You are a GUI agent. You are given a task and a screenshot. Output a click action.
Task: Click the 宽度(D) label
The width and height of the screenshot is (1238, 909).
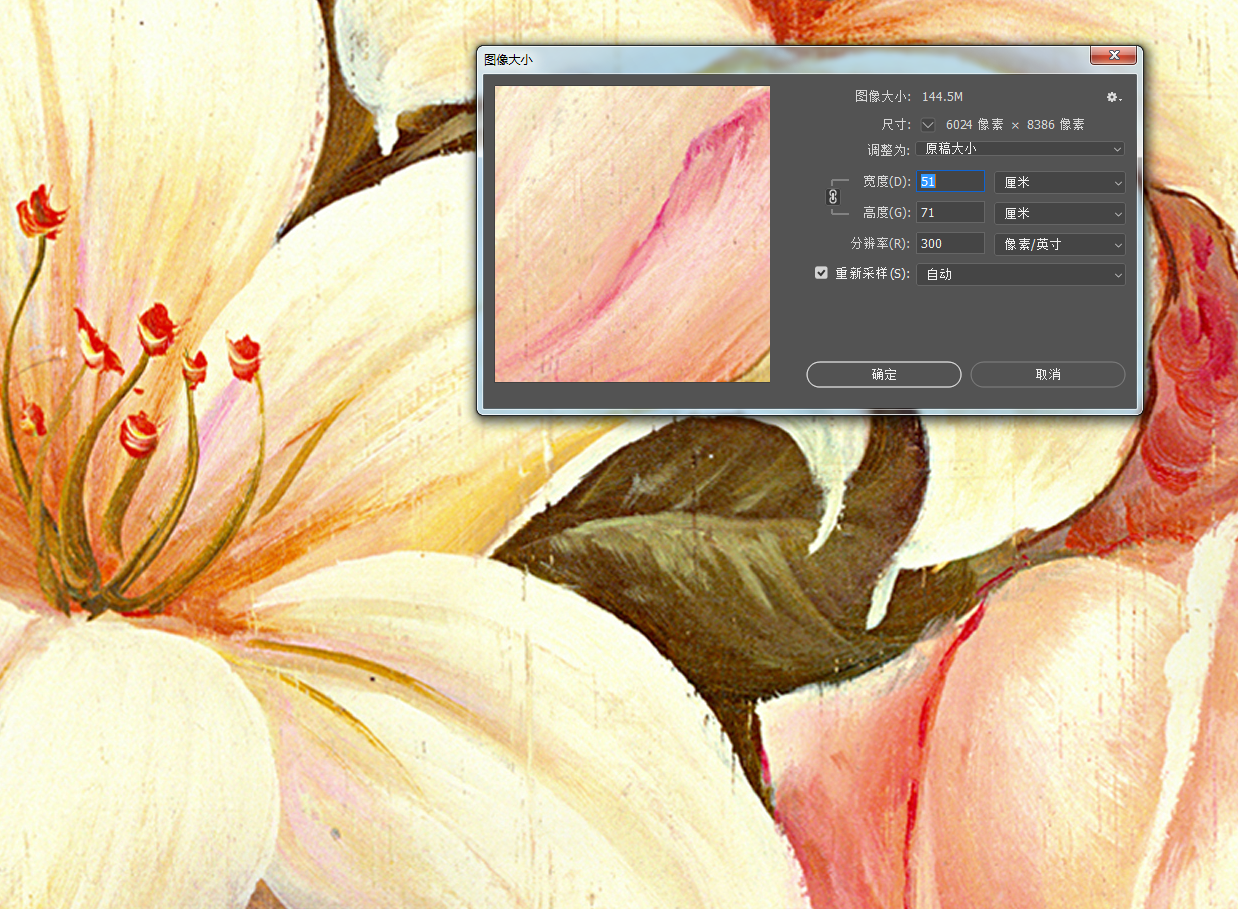coord(887,182)
